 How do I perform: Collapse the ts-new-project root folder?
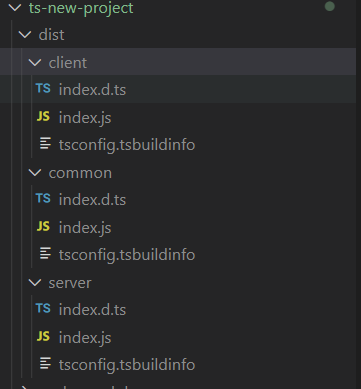click(x=15, y=8)
